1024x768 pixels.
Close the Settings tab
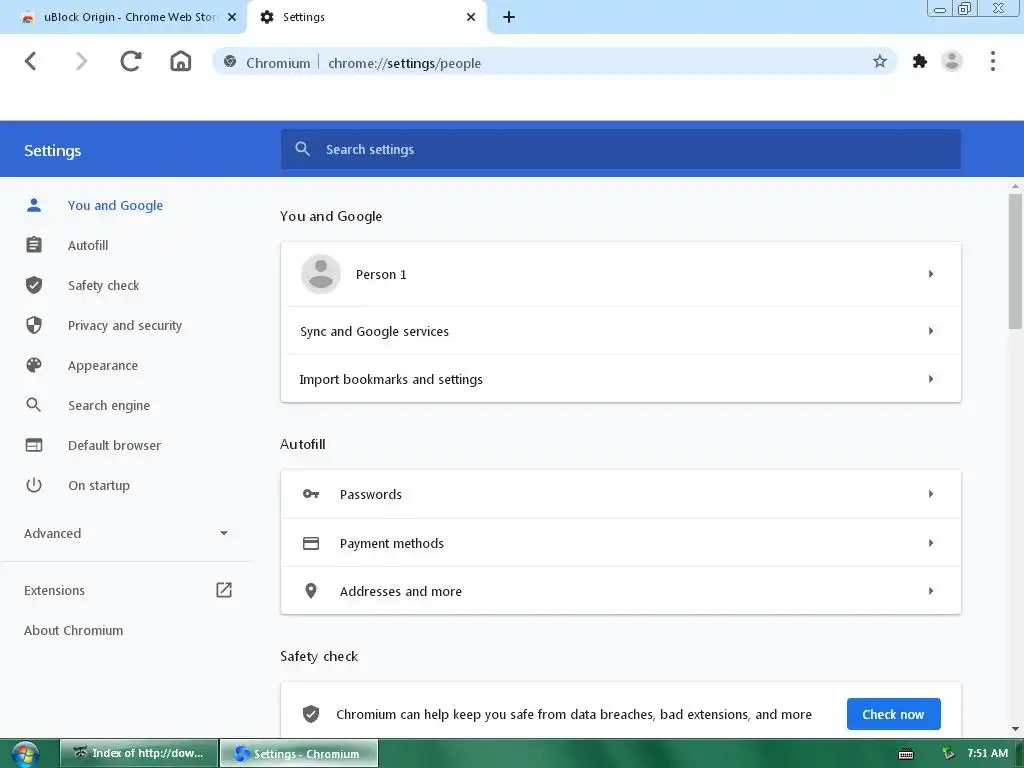pos(471,17)
